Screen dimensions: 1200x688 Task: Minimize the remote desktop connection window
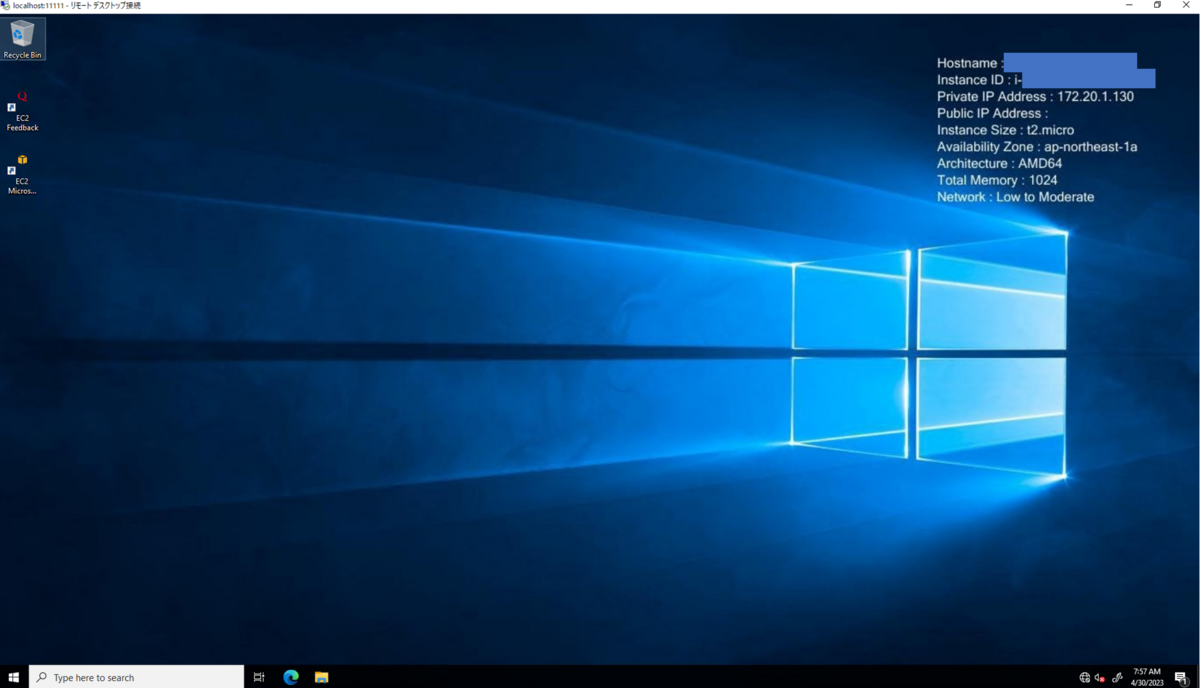pos(1129,6)
